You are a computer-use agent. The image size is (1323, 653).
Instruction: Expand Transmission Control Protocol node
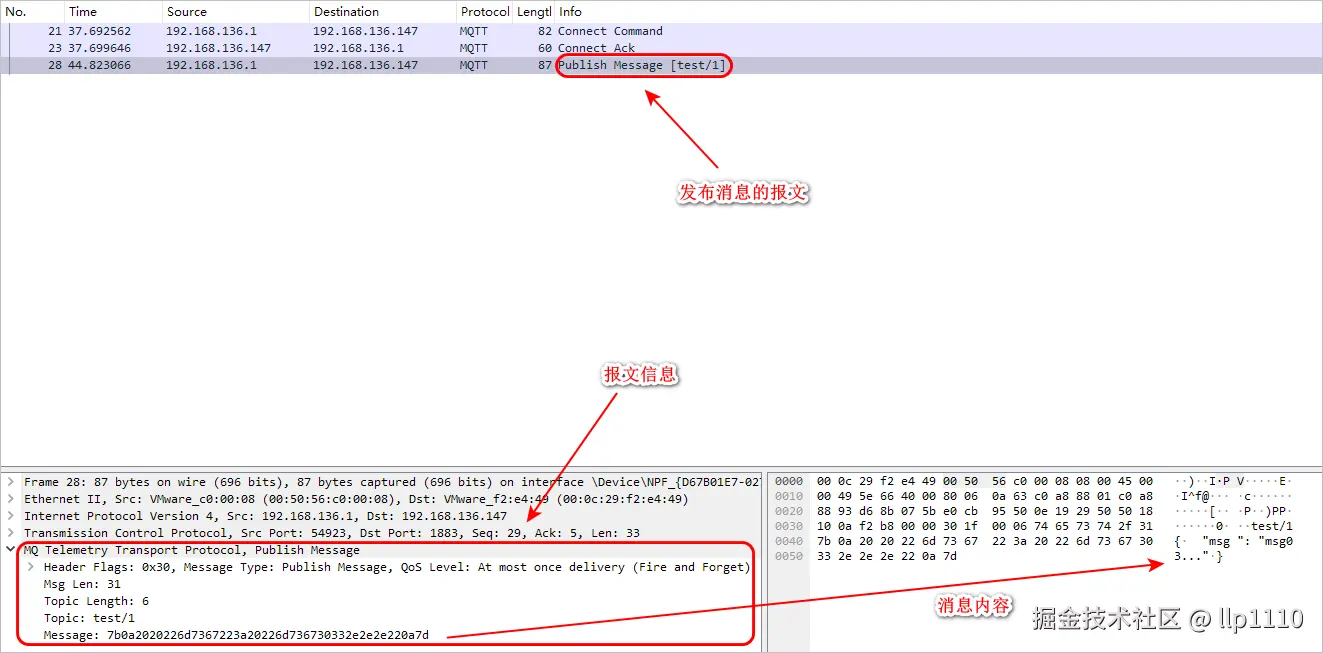(10, 533)
